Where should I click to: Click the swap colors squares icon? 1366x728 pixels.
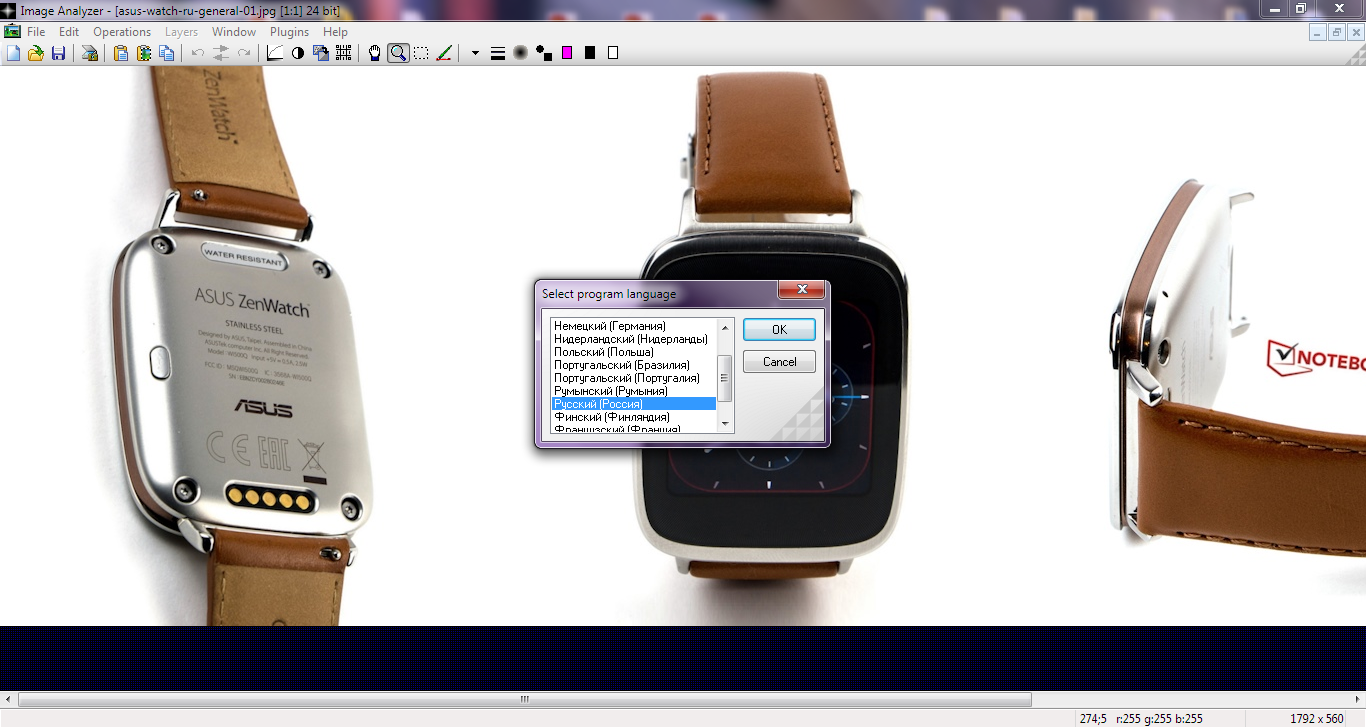coord(543,53)
